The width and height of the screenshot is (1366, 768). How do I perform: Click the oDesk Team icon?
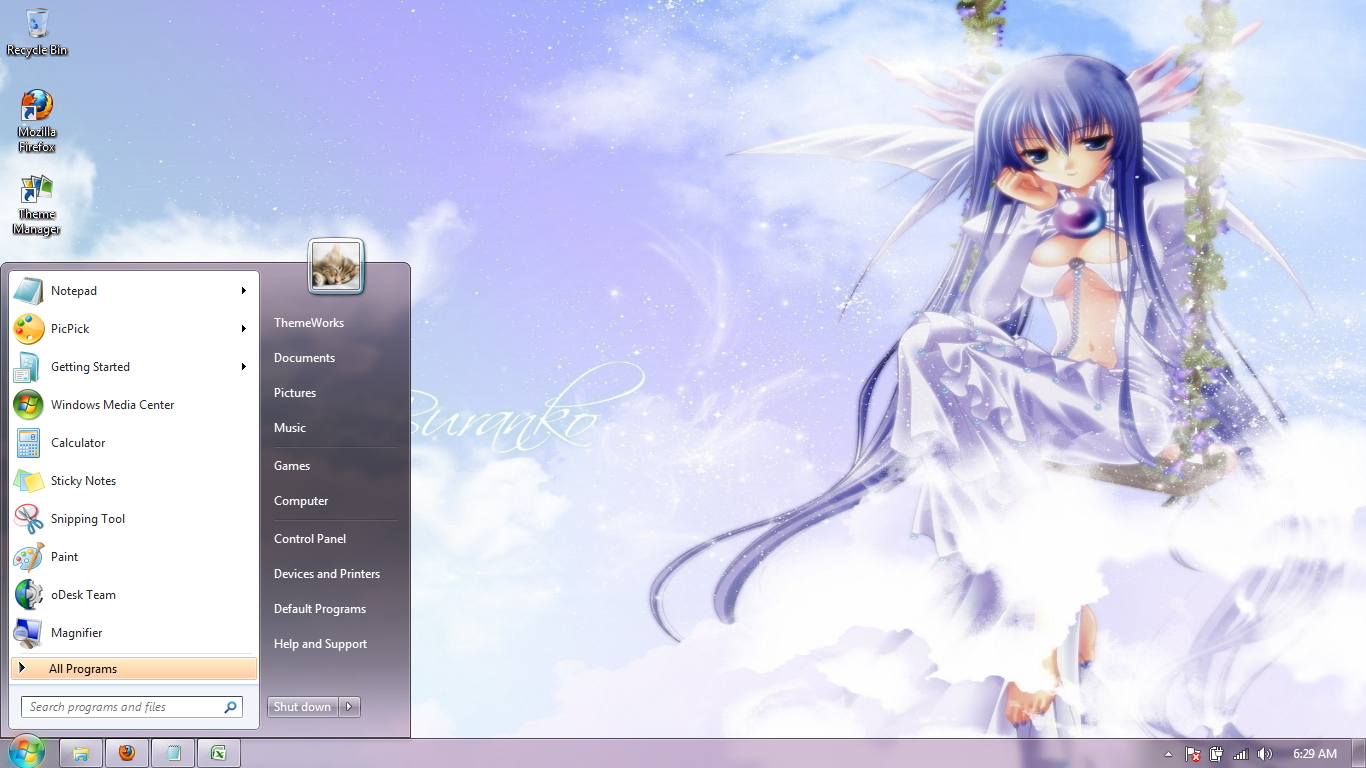click(28, 595)
